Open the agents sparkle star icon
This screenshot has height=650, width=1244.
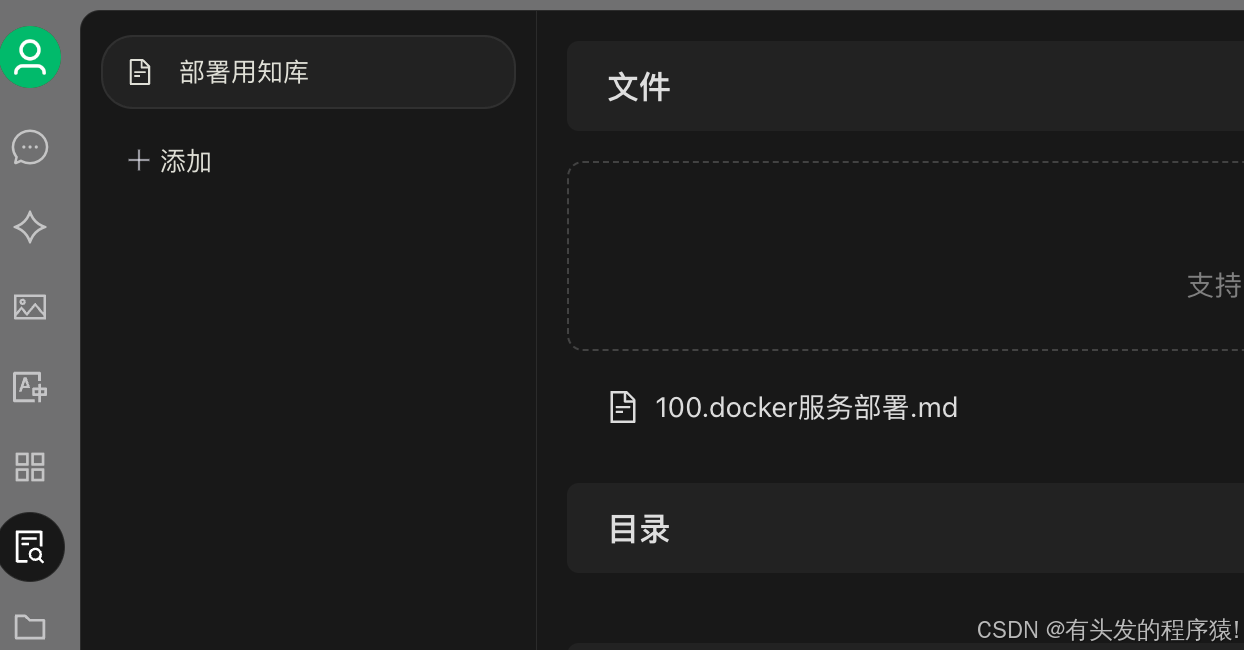click(30, 227)
